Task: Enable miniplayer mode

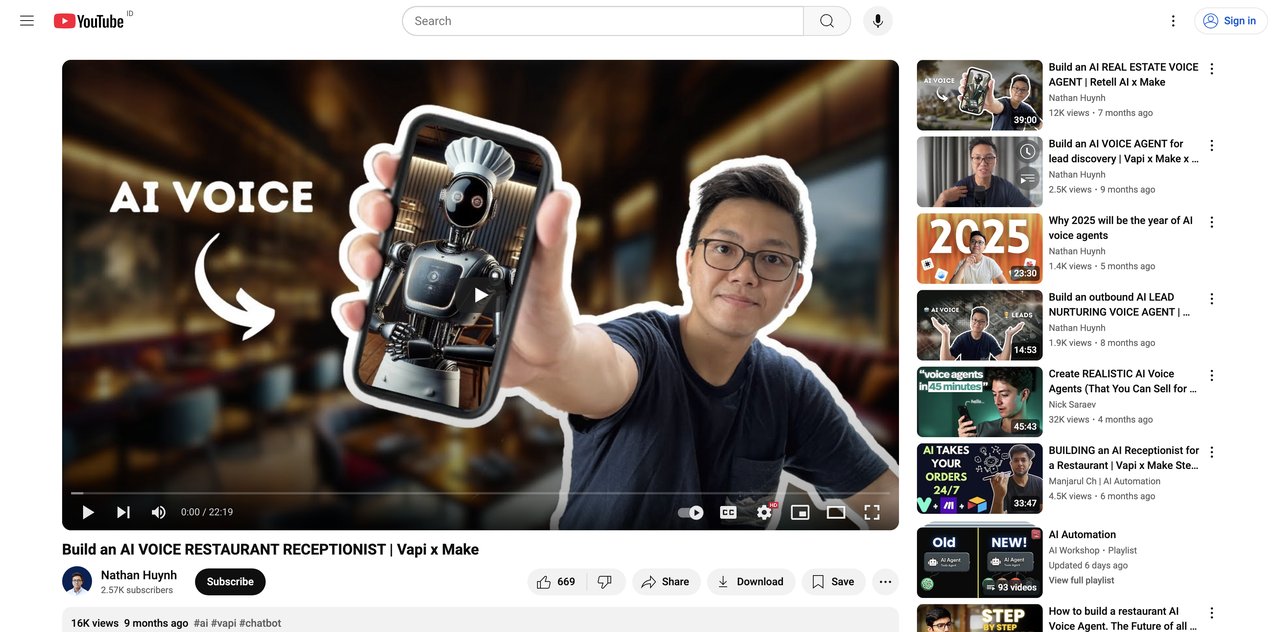Action: coord(800,512)
